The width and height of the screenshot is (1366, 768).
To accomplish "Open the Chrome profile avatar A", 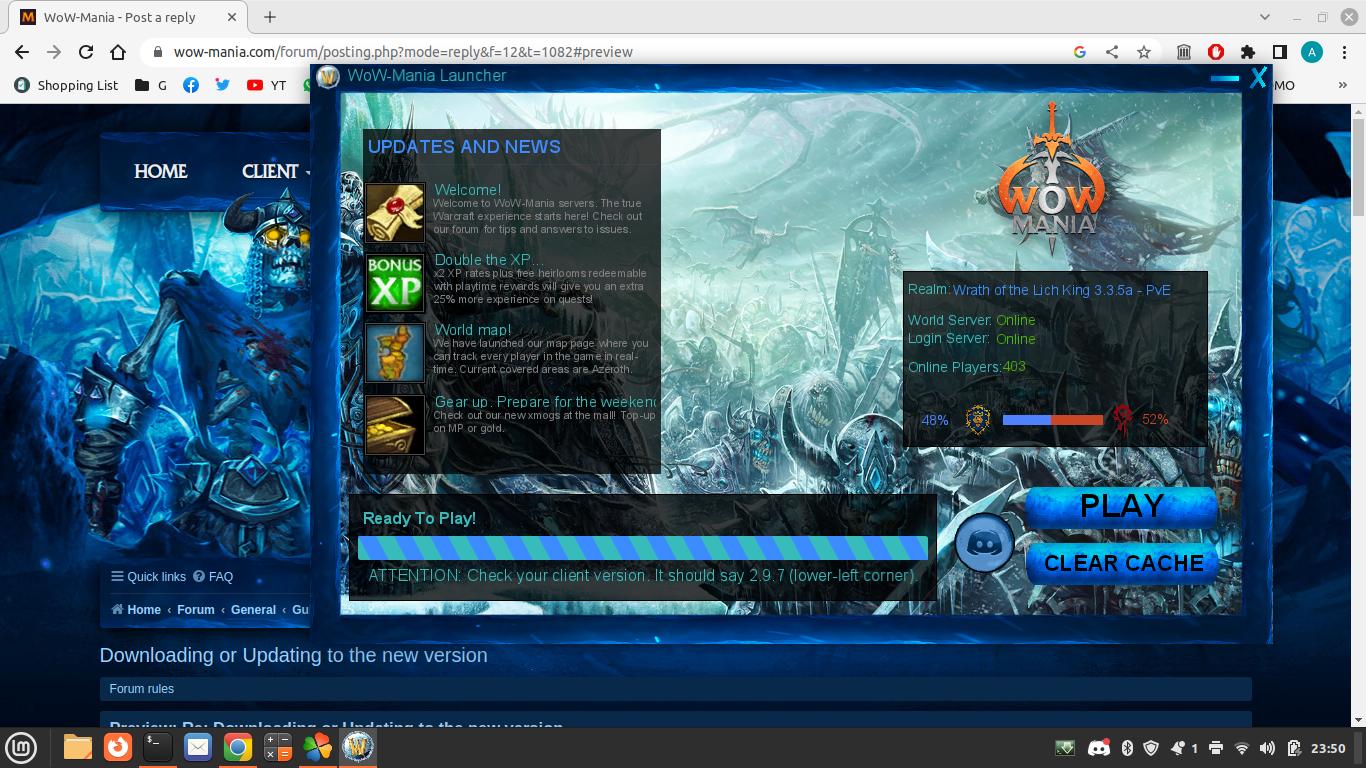I will point(1312,52).
